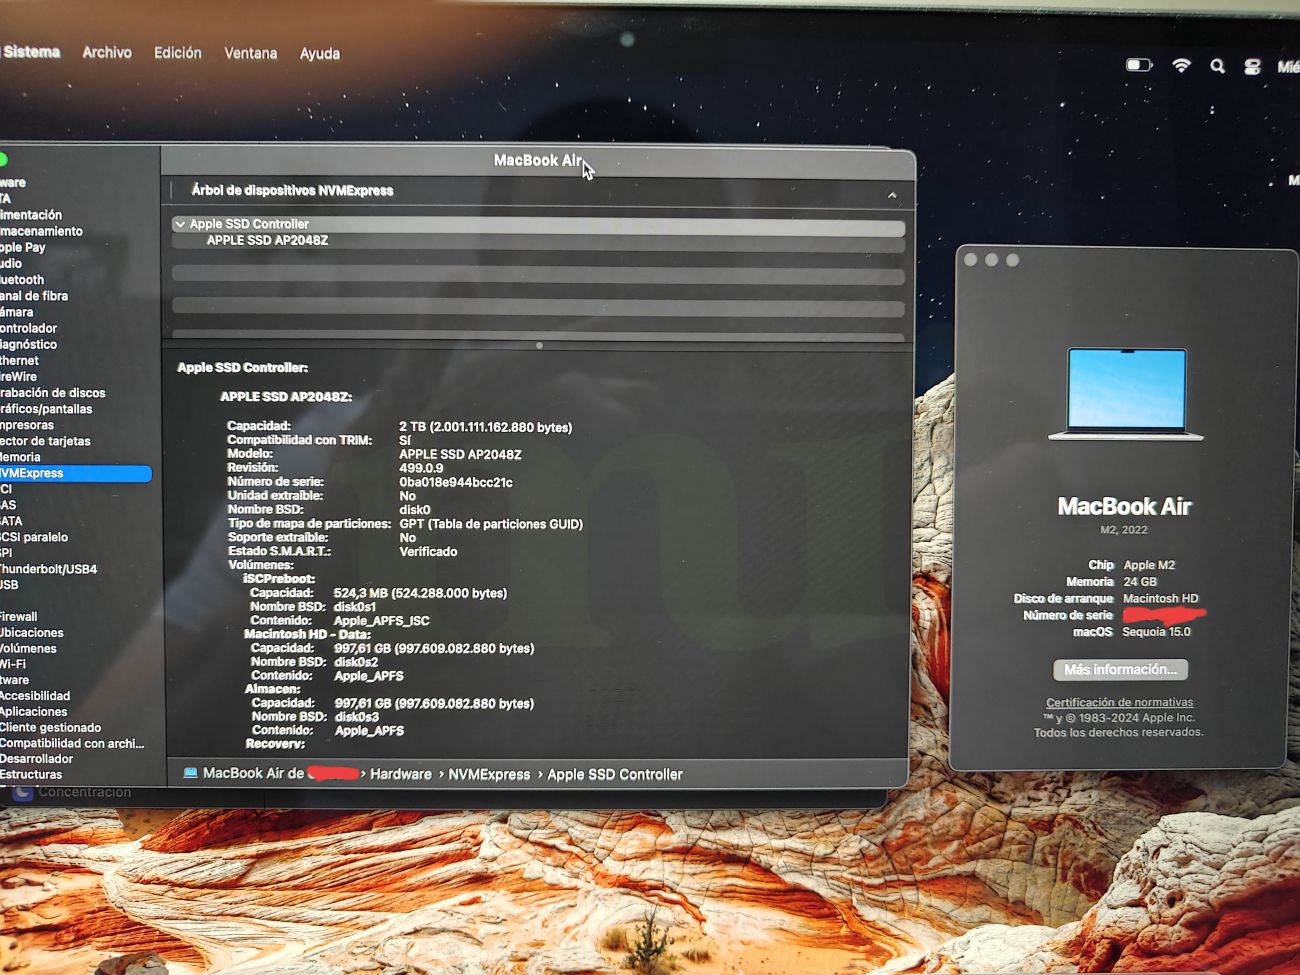
Task: Click the Más información... button
Action: pos(1120,670)
